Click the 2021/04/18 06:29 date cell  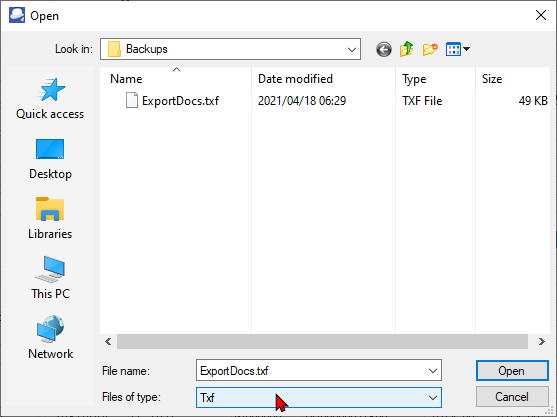(302, 101)
